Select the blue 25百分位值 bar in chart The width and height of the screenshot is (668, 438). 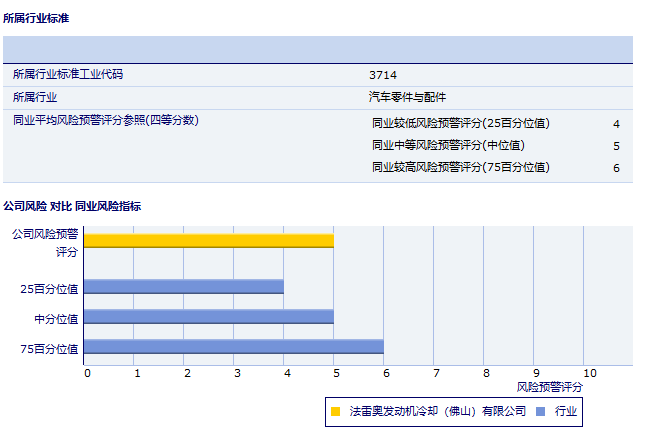(183, 287)
